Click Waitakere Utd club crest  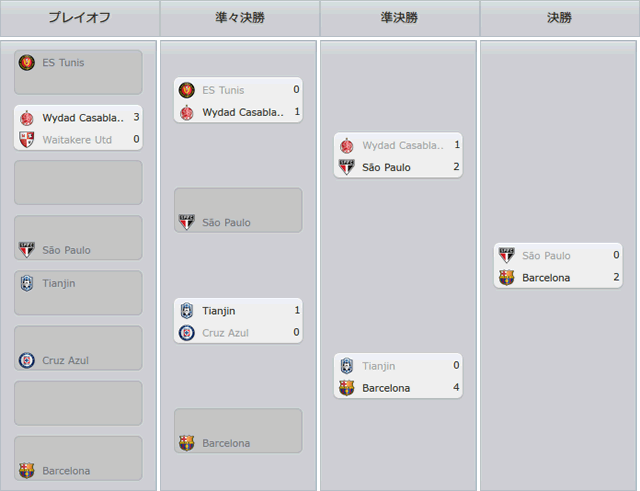27,140
